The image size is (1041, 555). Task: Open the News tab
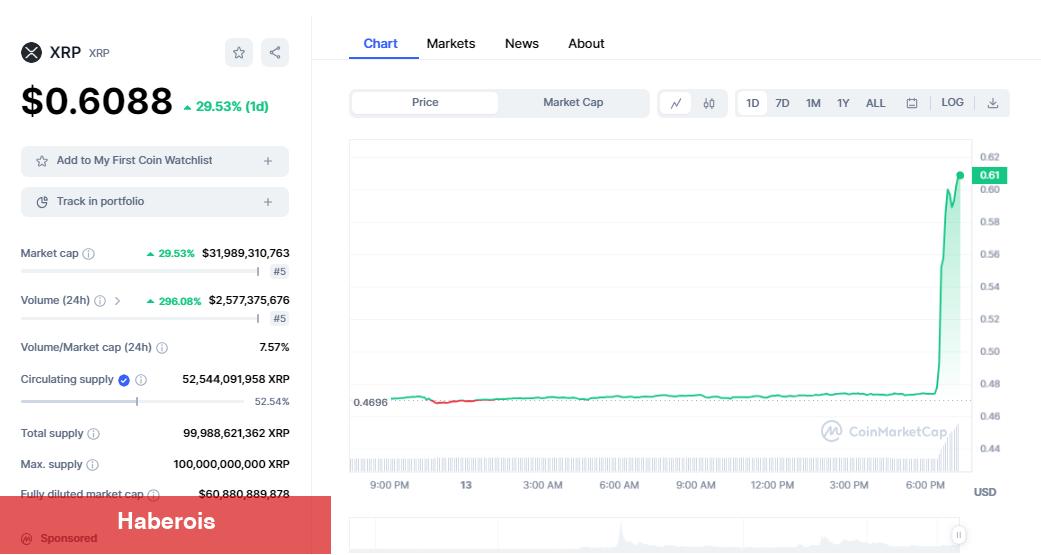click(x=522, y=44)
